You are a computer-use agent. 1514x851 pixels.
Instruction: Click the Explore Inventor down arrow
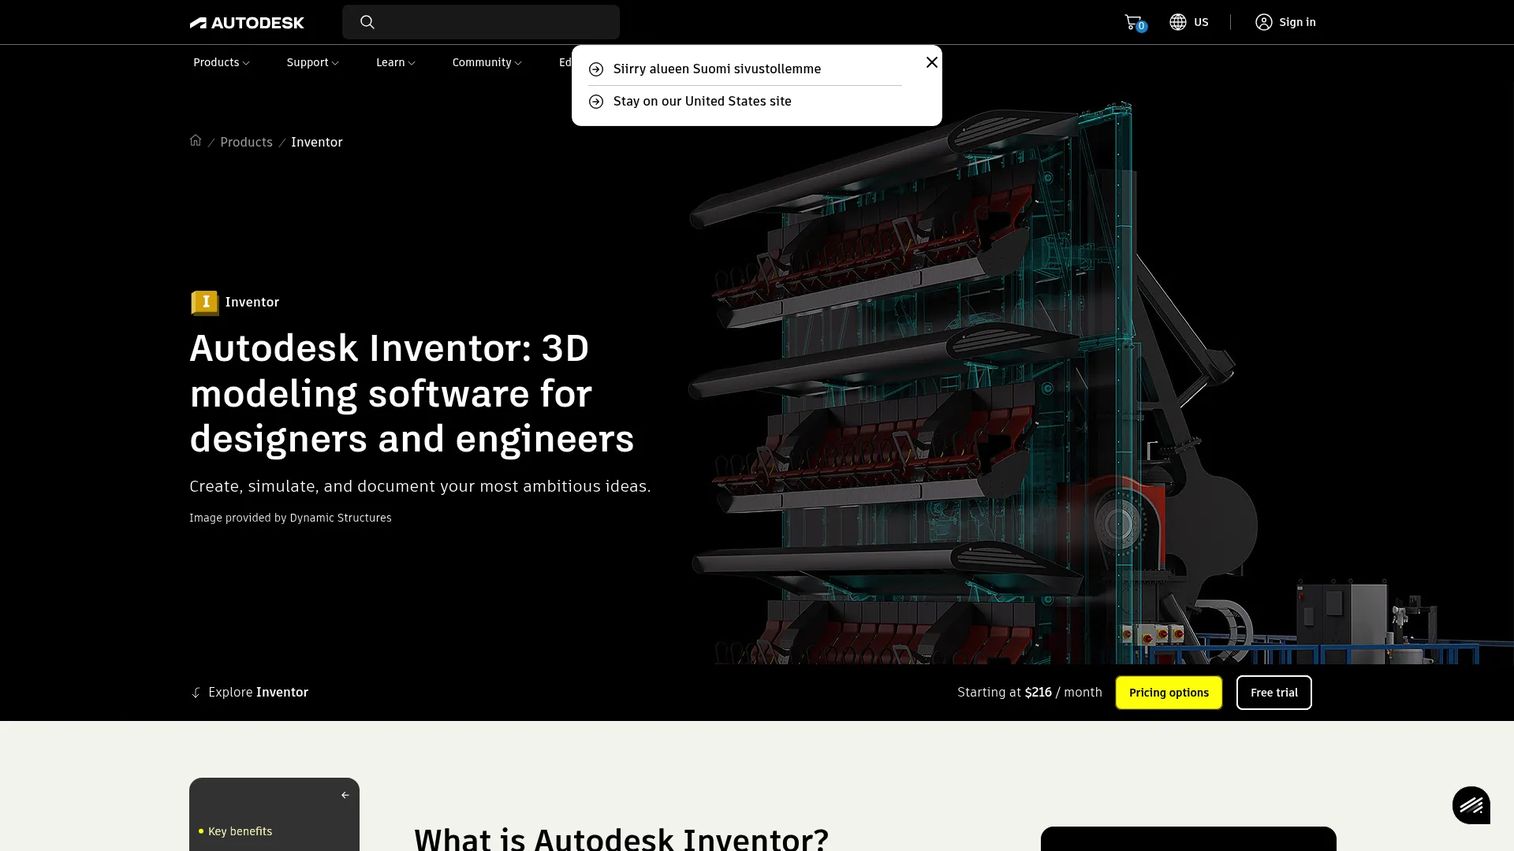point(196,692)
